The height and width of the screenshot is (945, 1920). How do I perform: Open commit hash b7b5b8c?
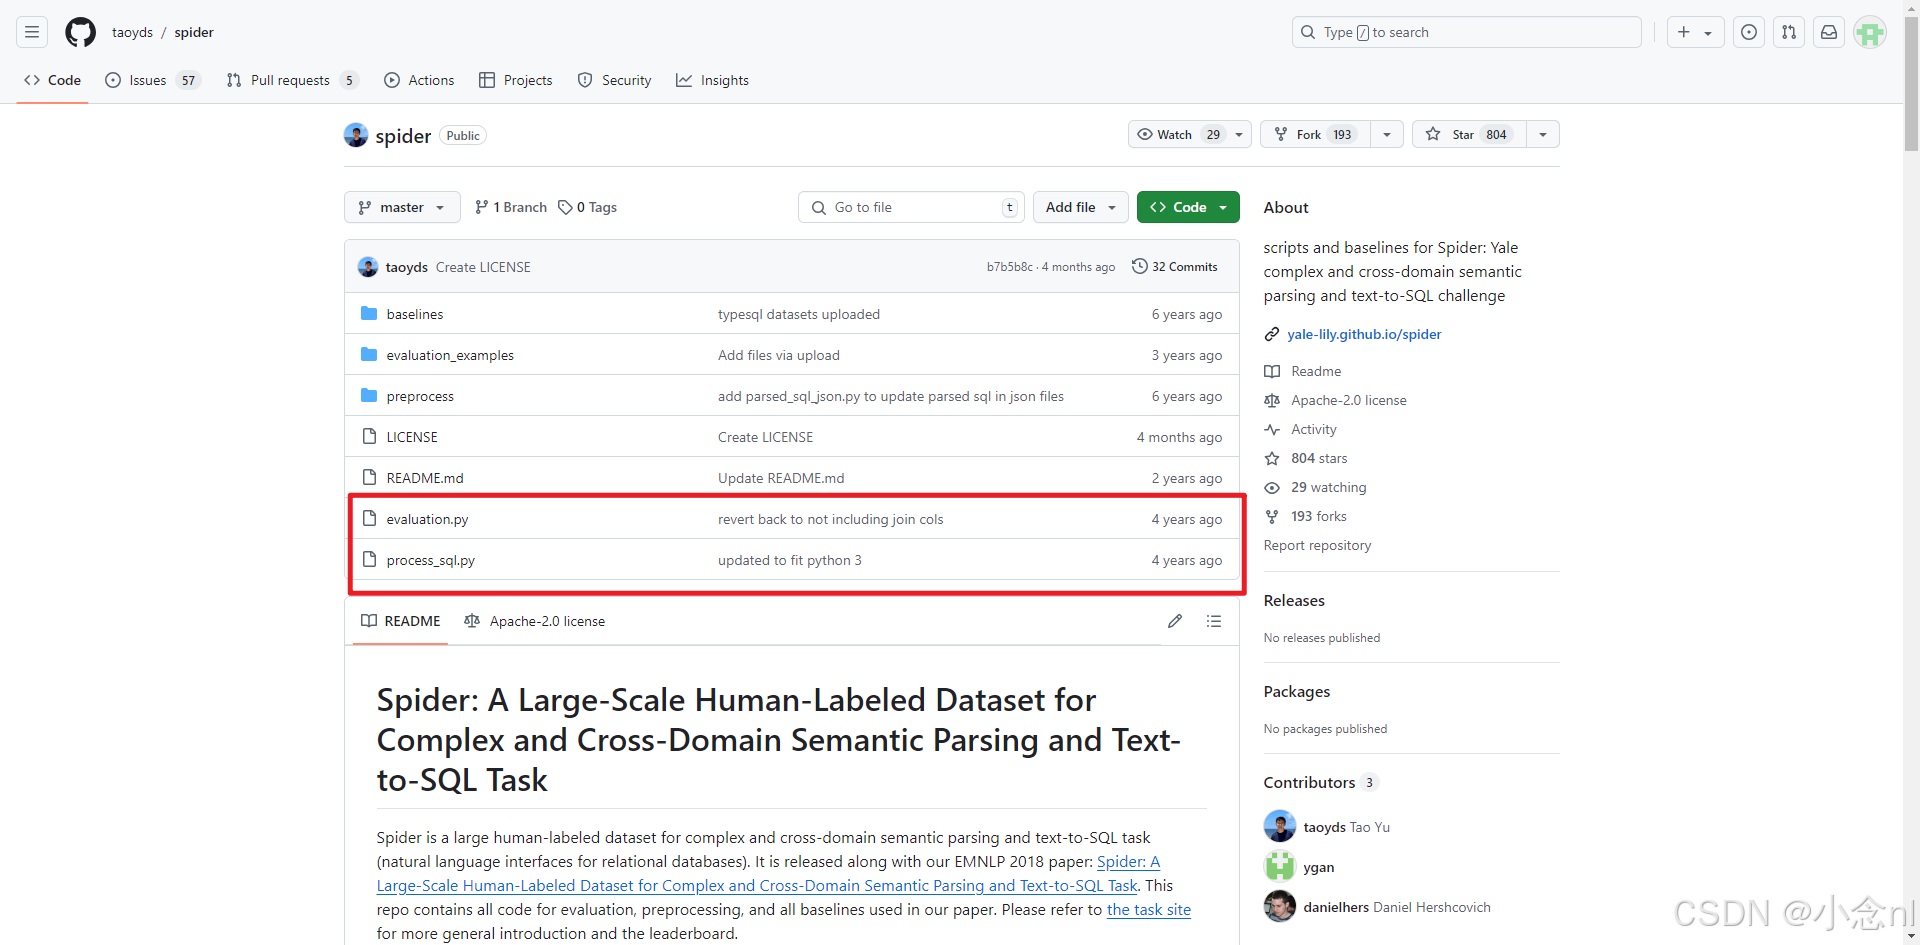click(x=1010, y=267)
